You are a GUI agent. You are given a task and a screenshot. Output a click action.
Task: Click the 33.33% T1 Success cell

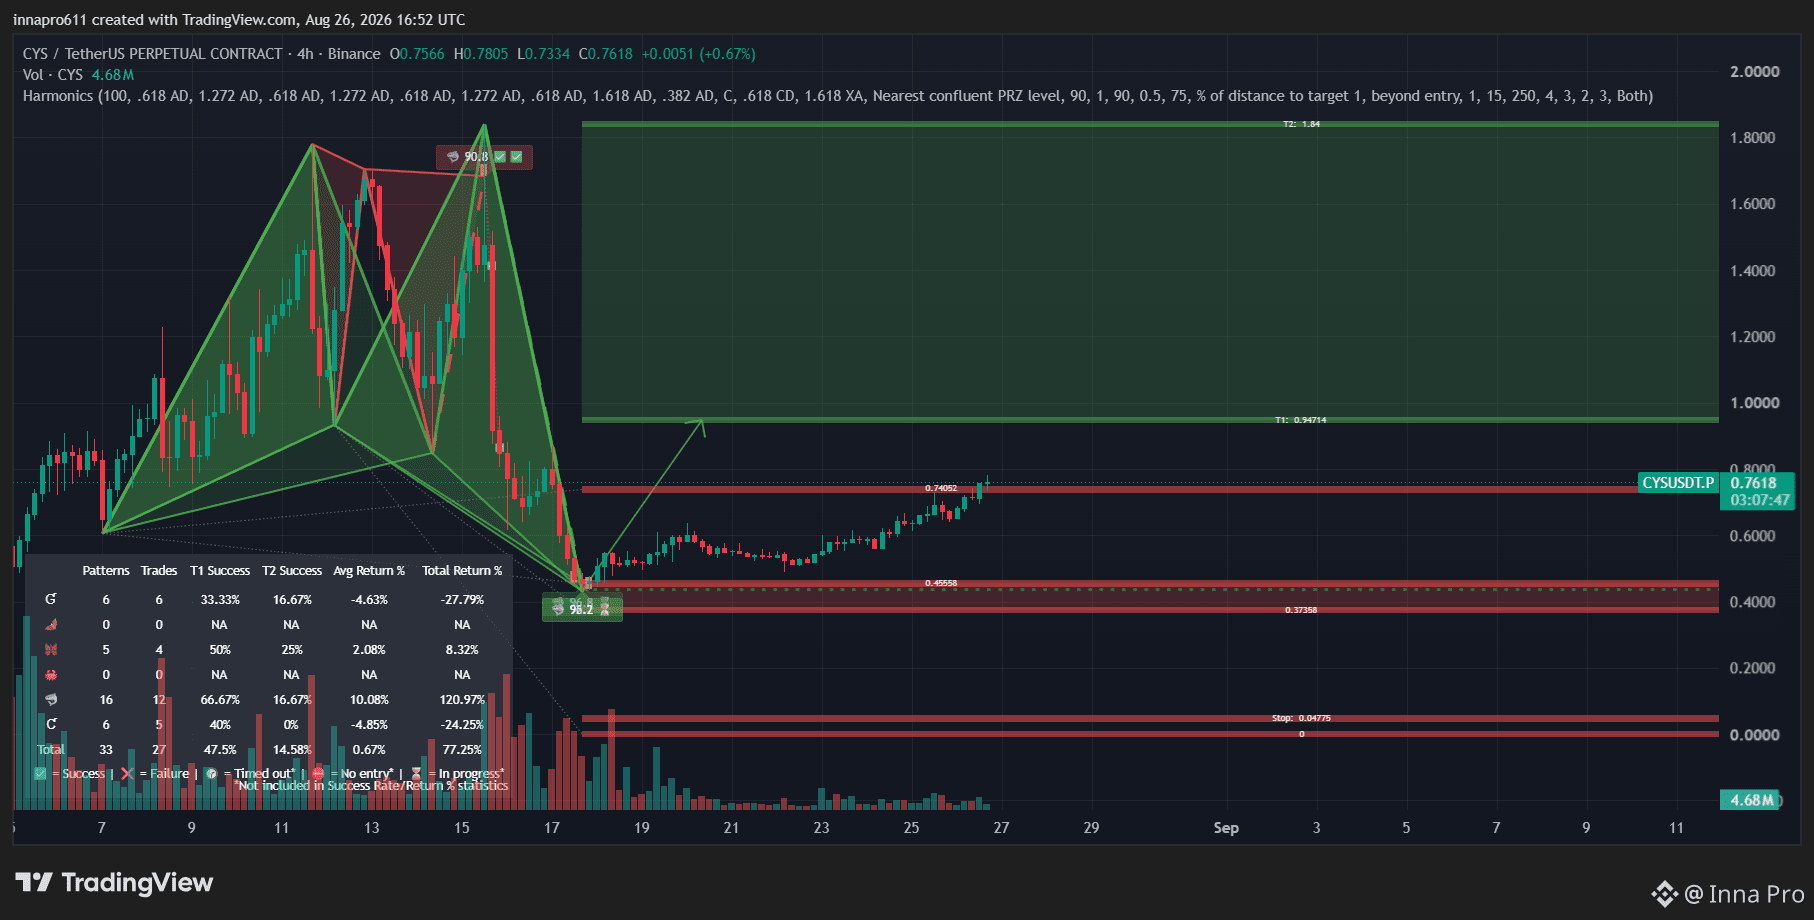[x=220, y=600]
